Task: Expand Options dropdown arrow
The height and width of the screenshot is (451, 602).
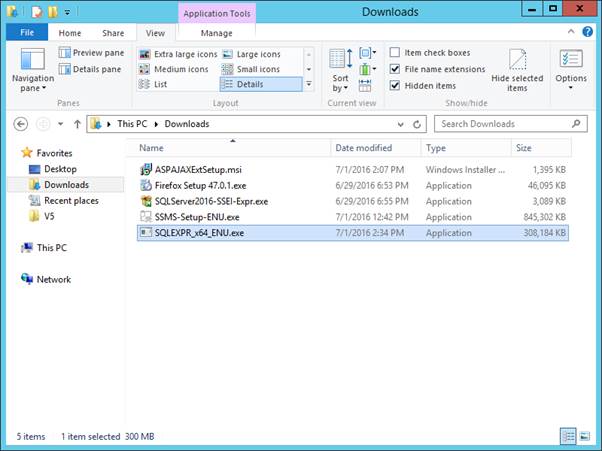Action: 571,88
